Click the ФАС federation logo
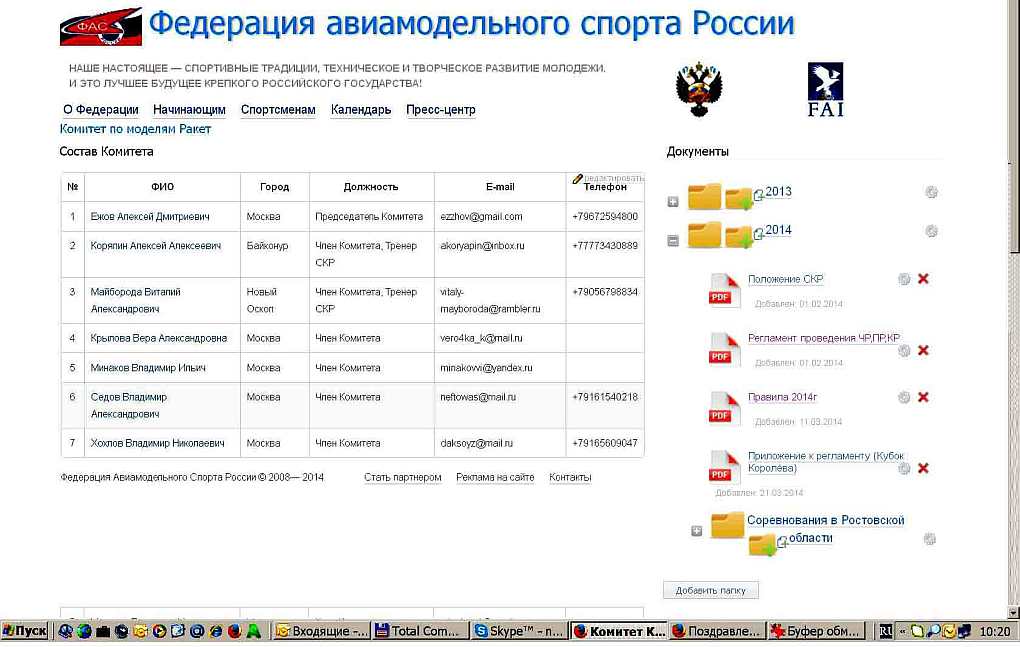Image resolution: width=1020 pixels, height=647 pixels. coord(101,27)
